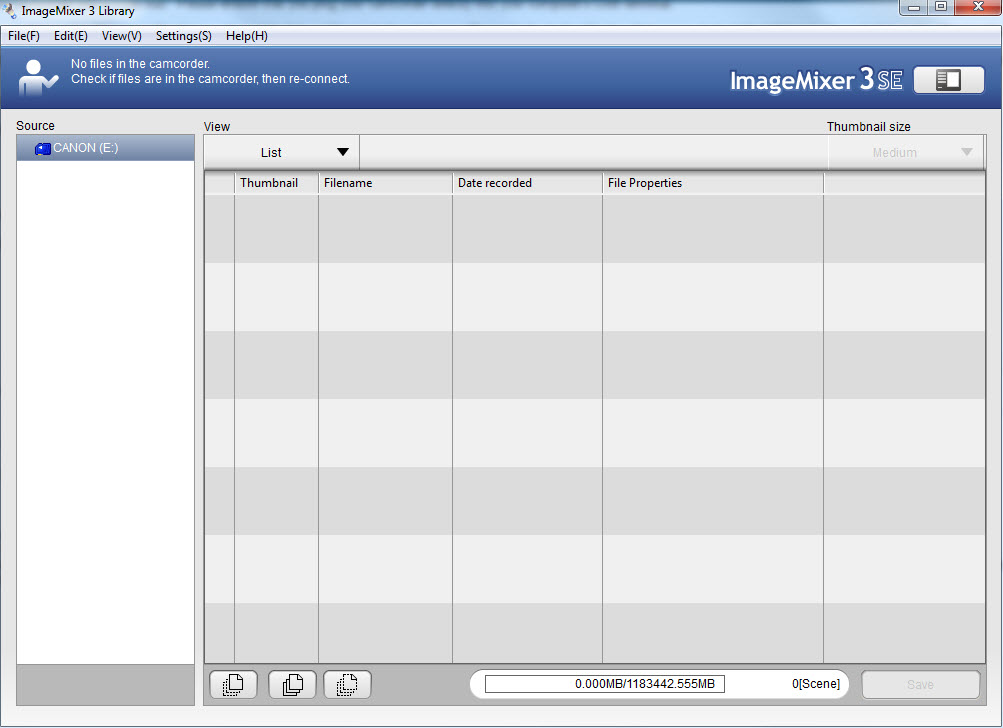Click the camcorder drive icon next to CANON
Image resolution: width=1003 pixels, height=728 pixels.
point(43,148)
